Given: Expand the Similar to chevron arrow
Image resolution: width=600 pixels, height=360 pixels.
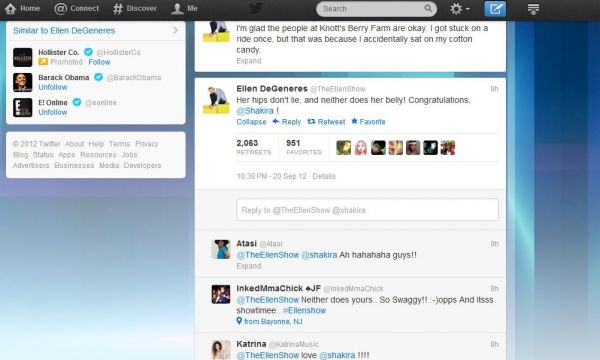Looking at the screenshot, I should click(176, 30).
